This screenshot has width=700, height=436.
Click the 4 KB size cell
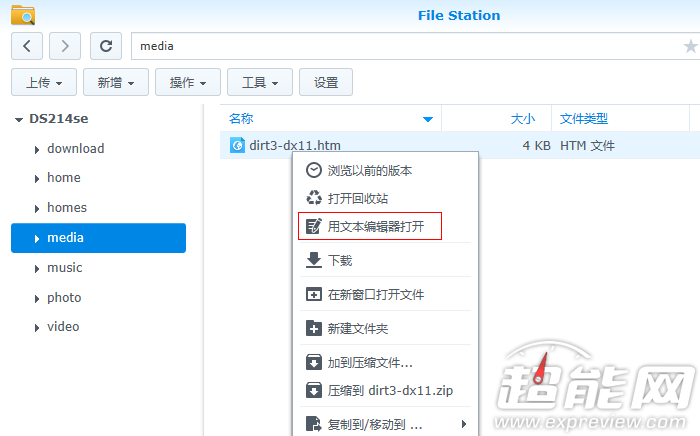[x=536, y=145]
